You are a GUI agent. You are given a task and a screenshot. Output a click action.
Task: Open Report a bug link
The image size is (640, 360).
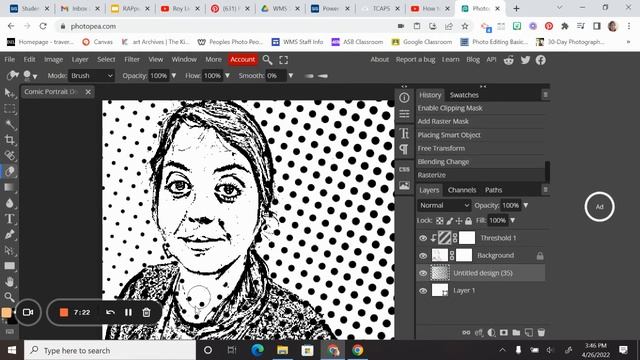tap(415, 59)
